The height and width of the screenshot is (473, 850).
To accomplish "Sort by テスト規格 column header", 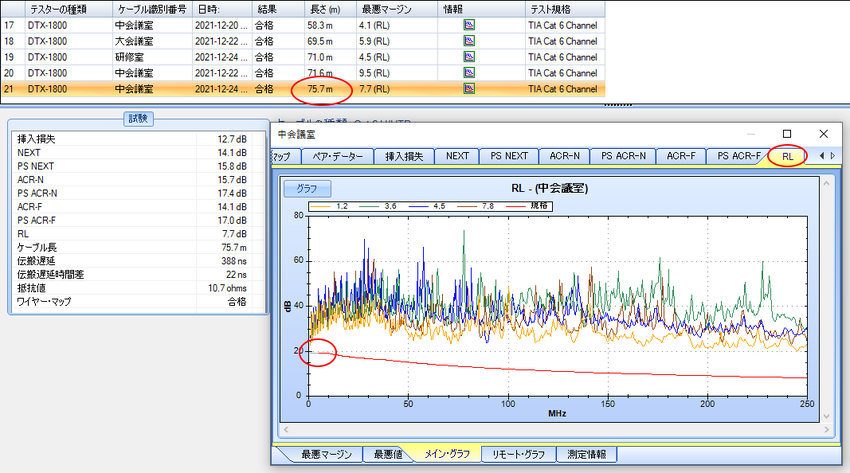I will point(565,9).
